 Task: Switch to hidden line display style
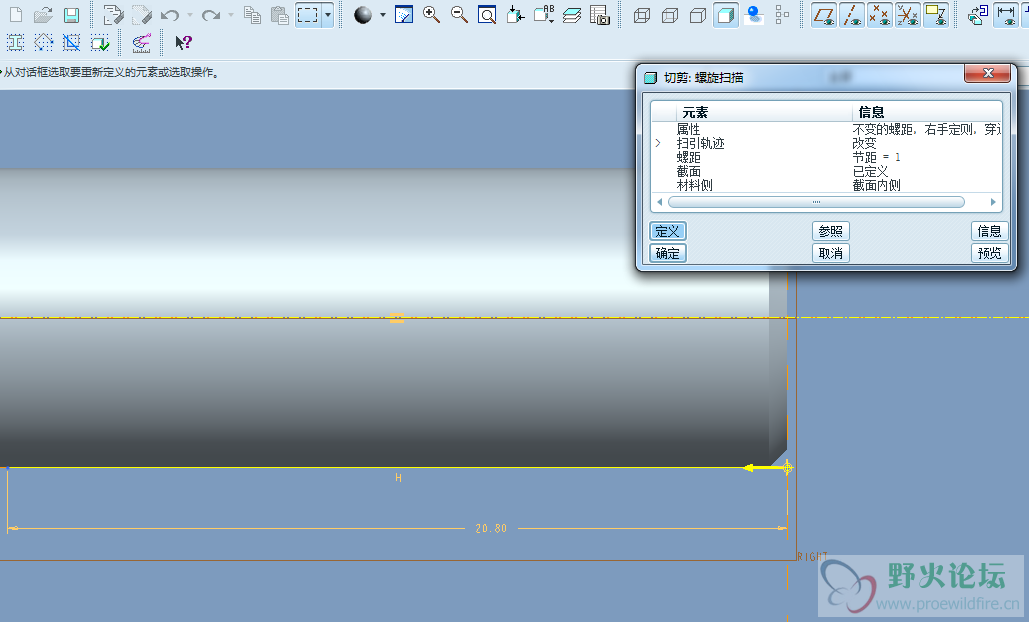(670, 14)
